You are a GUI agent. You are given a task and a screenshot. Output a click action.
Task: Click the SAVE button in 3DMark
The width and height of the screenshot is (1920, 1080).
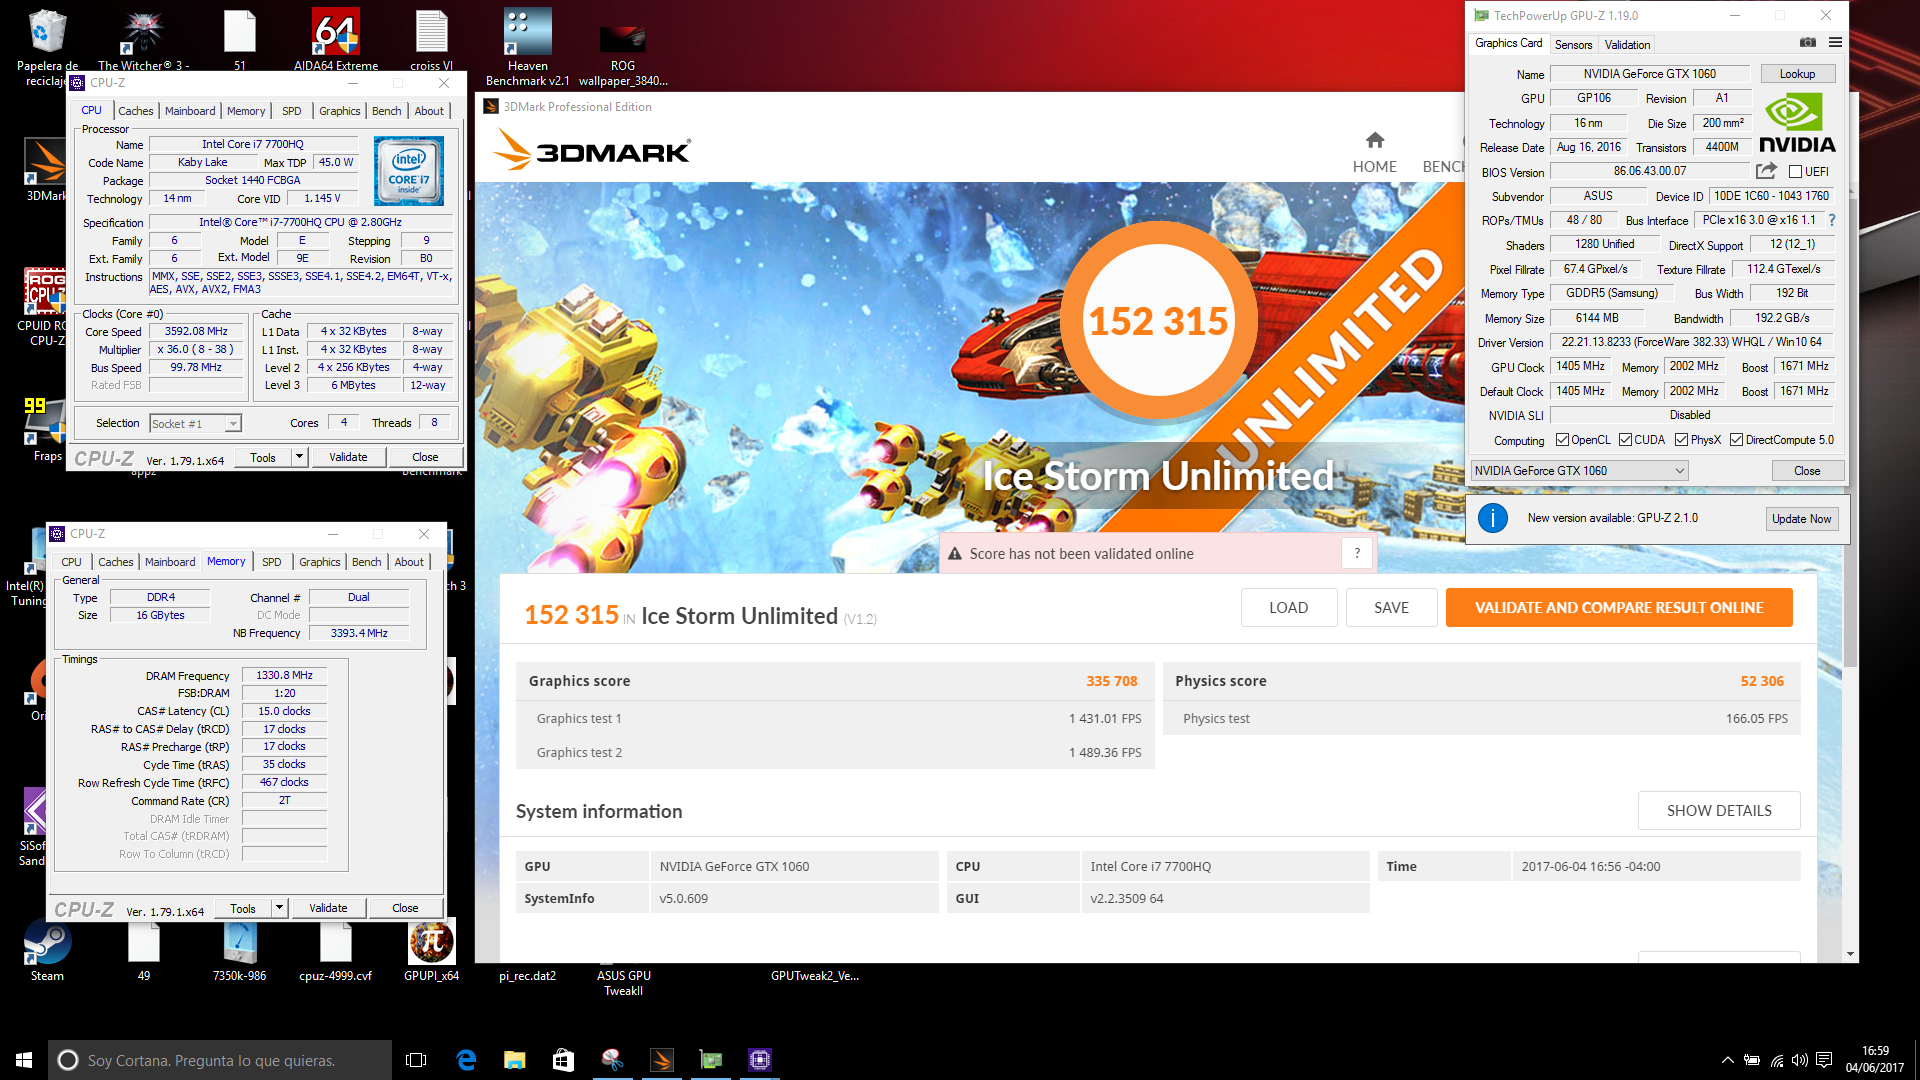click(x=1391, y=608)
